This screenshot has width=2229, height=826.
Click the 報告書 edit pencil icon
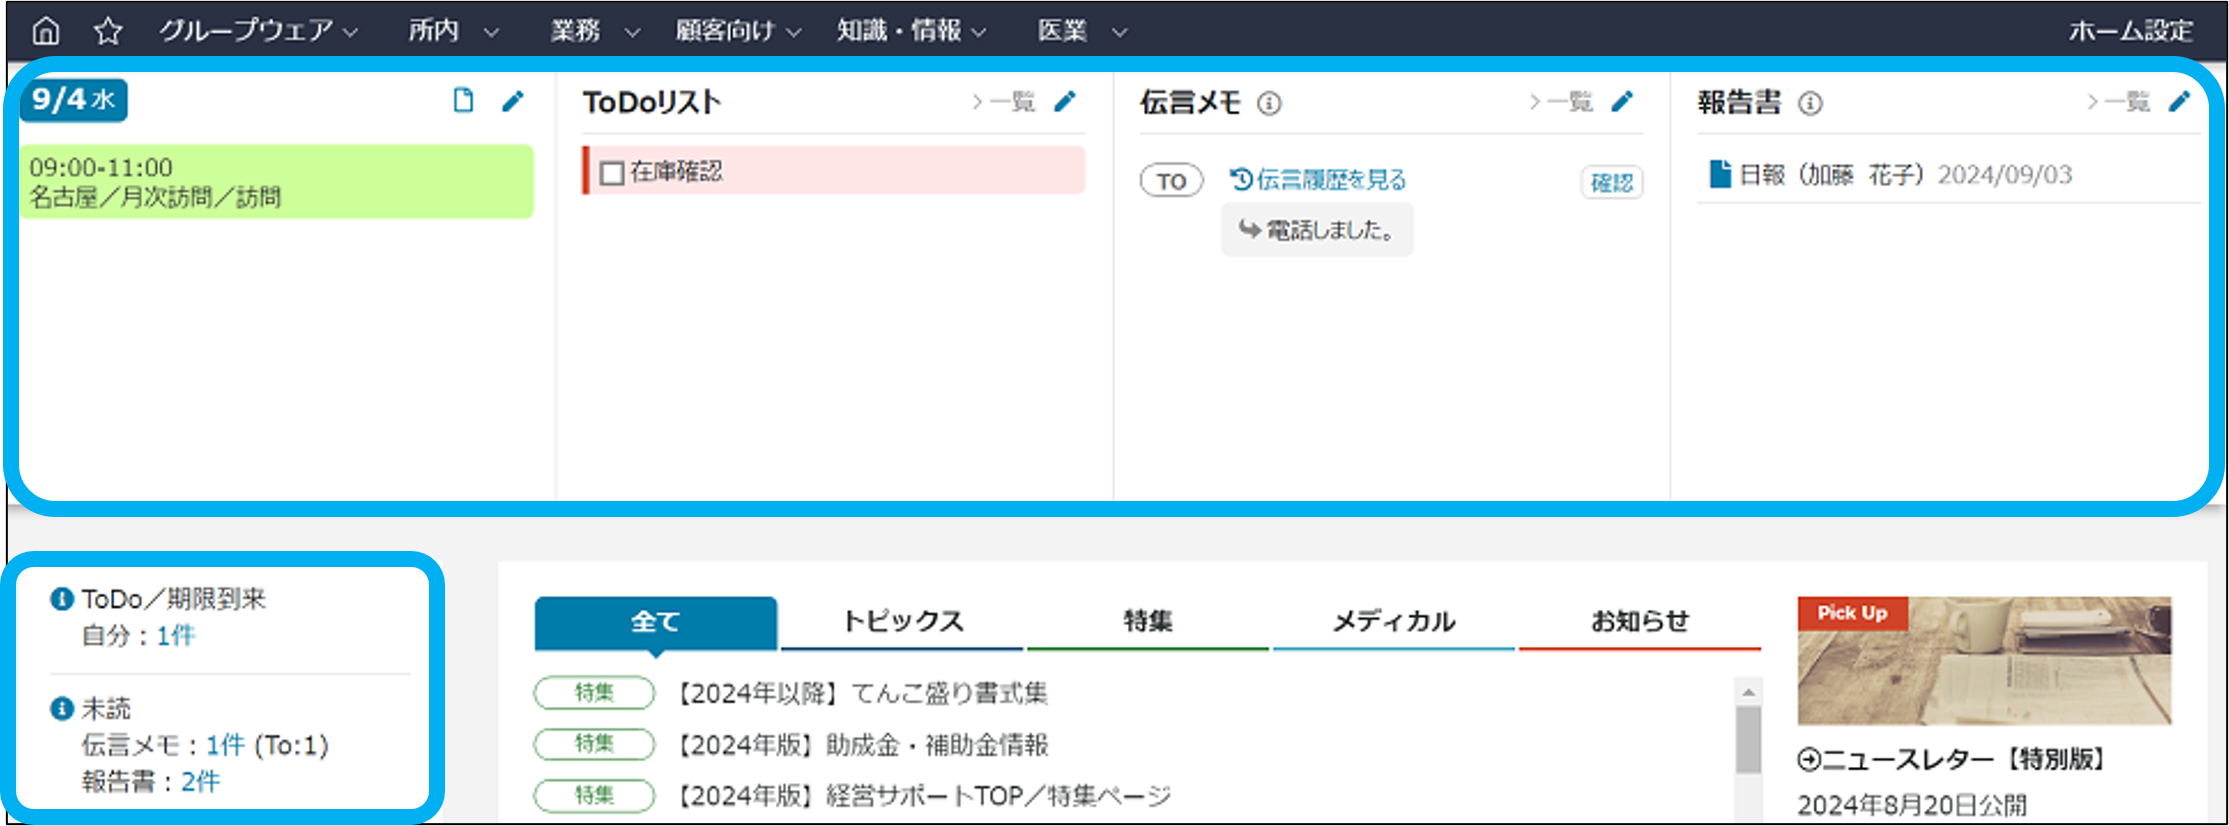(x=2180, y=101)
